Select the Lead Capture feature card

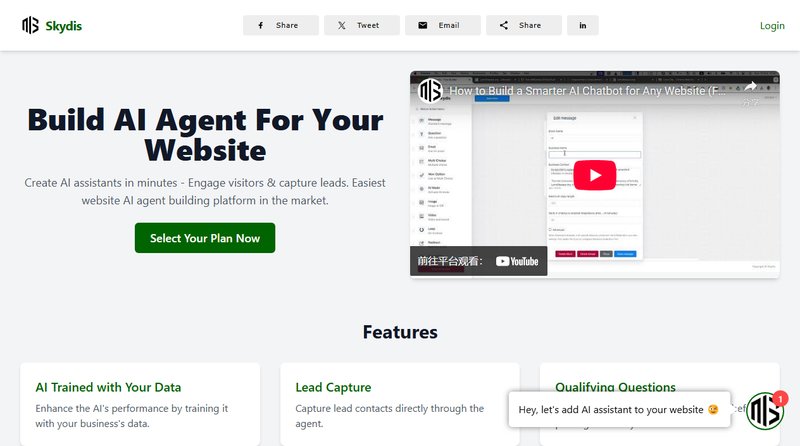pos(400,403)
